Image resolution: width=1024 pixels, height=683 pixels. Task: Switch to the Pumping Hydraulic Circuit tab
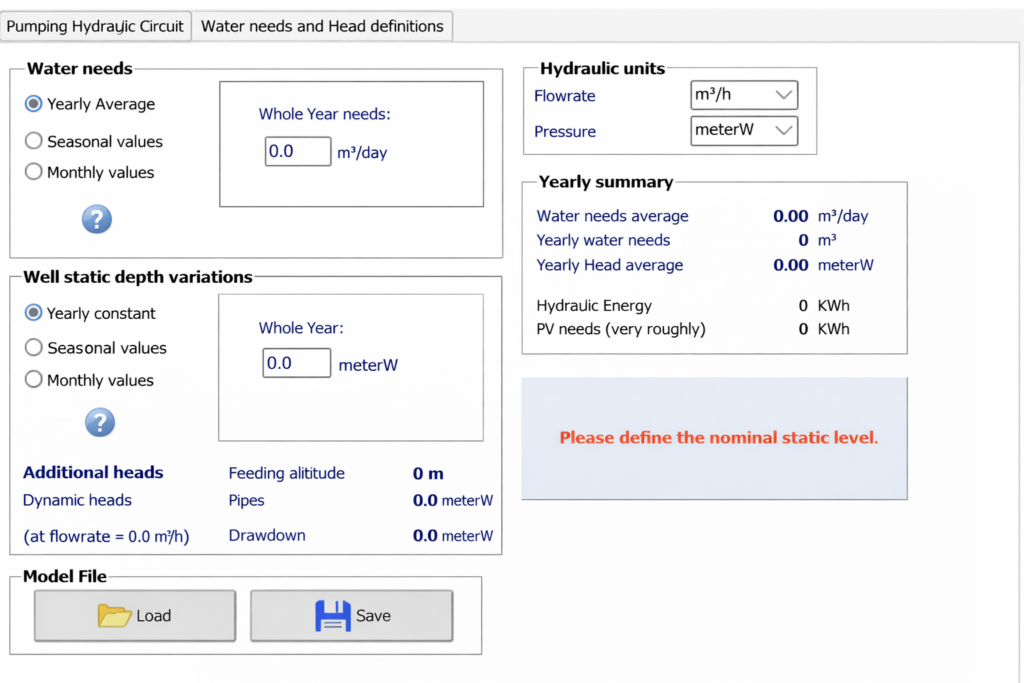tap(96, 26)
